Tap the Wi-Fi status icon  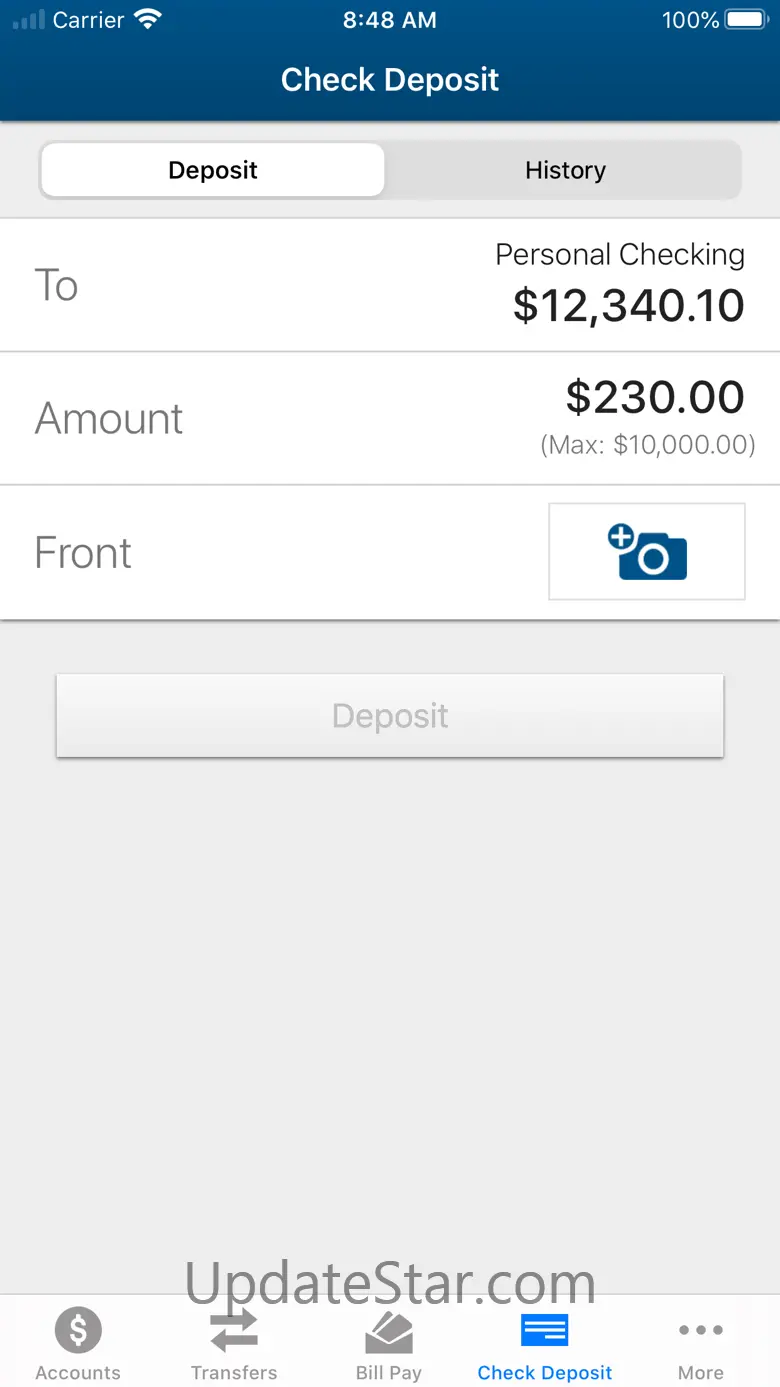tap(147, 20)
